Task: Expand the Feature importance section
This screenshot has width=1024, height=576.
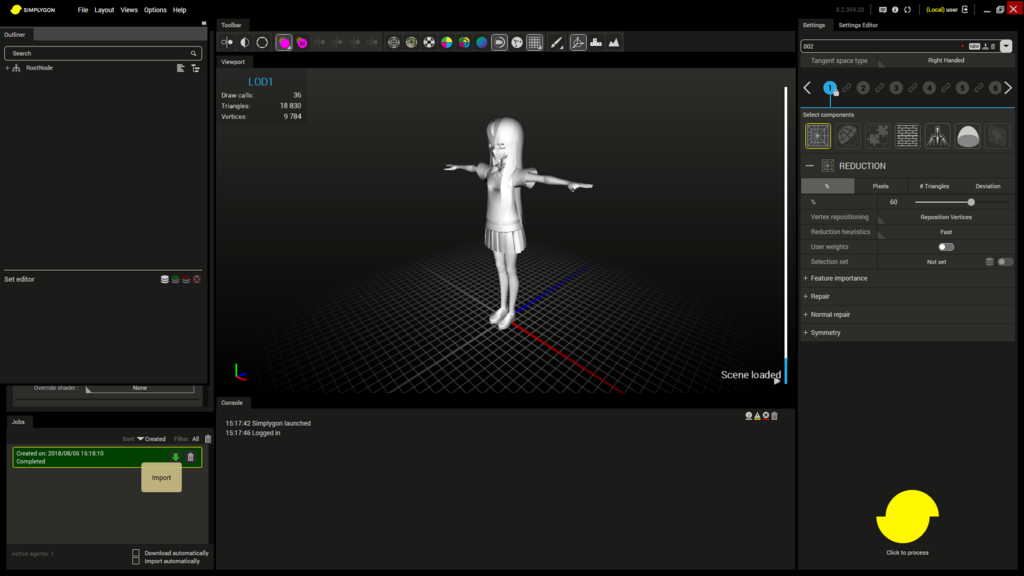Action: click(806, 278)
